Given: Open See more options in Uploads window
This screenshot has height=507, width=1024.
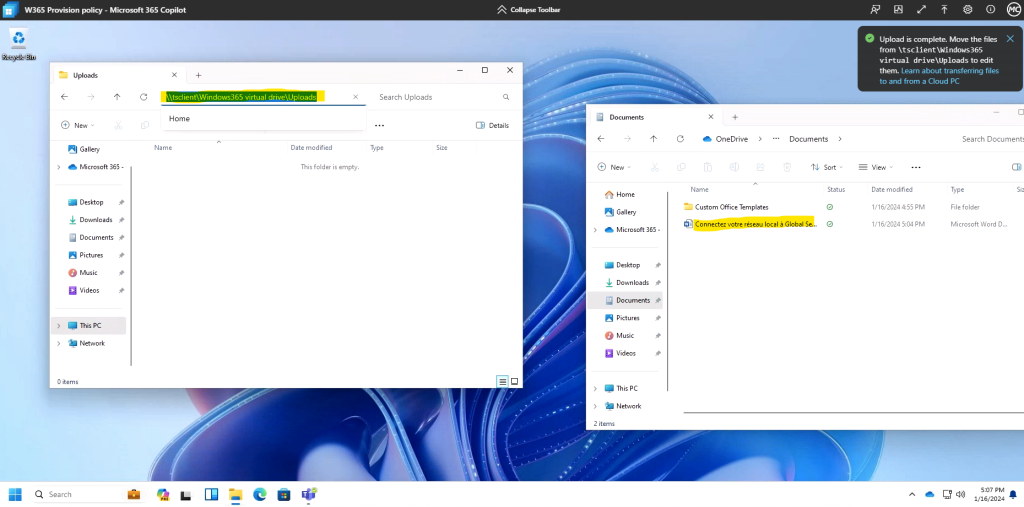Looking at the screenshot, I should click(x=379, y=125).
